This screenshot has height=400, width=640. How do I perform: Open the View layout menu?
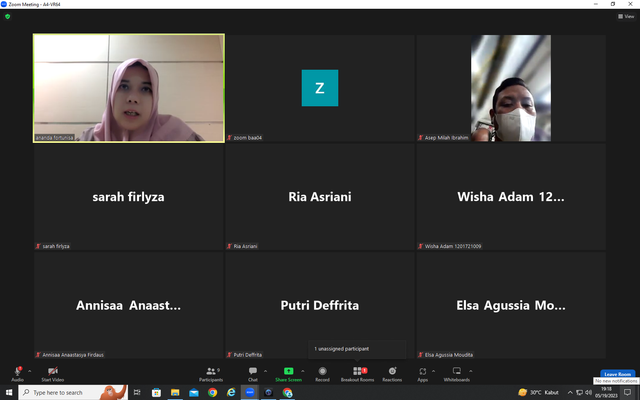pos(626,16)
